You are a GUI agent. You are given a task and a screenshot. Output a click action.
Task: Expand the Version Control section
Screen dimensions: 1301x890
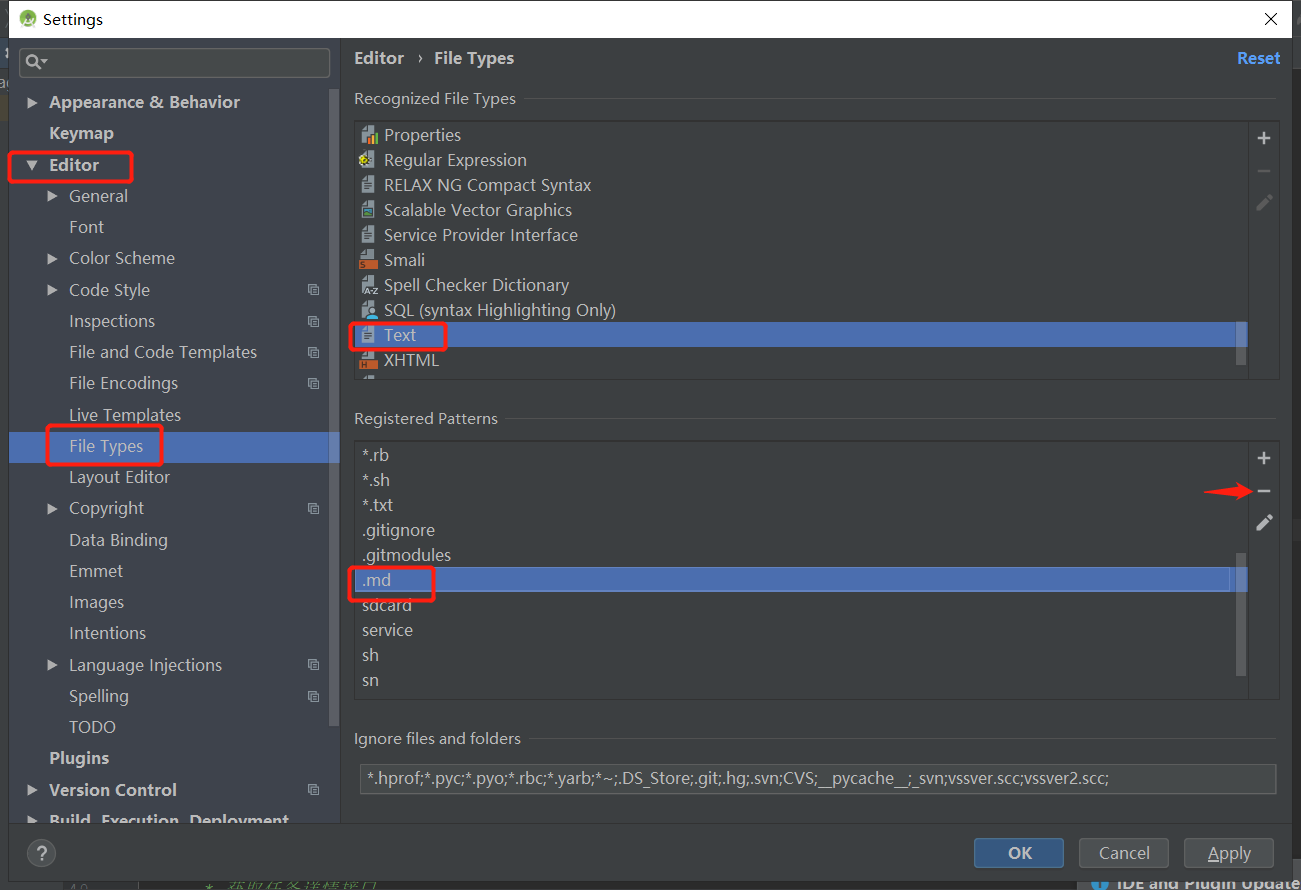coord(32,789)
